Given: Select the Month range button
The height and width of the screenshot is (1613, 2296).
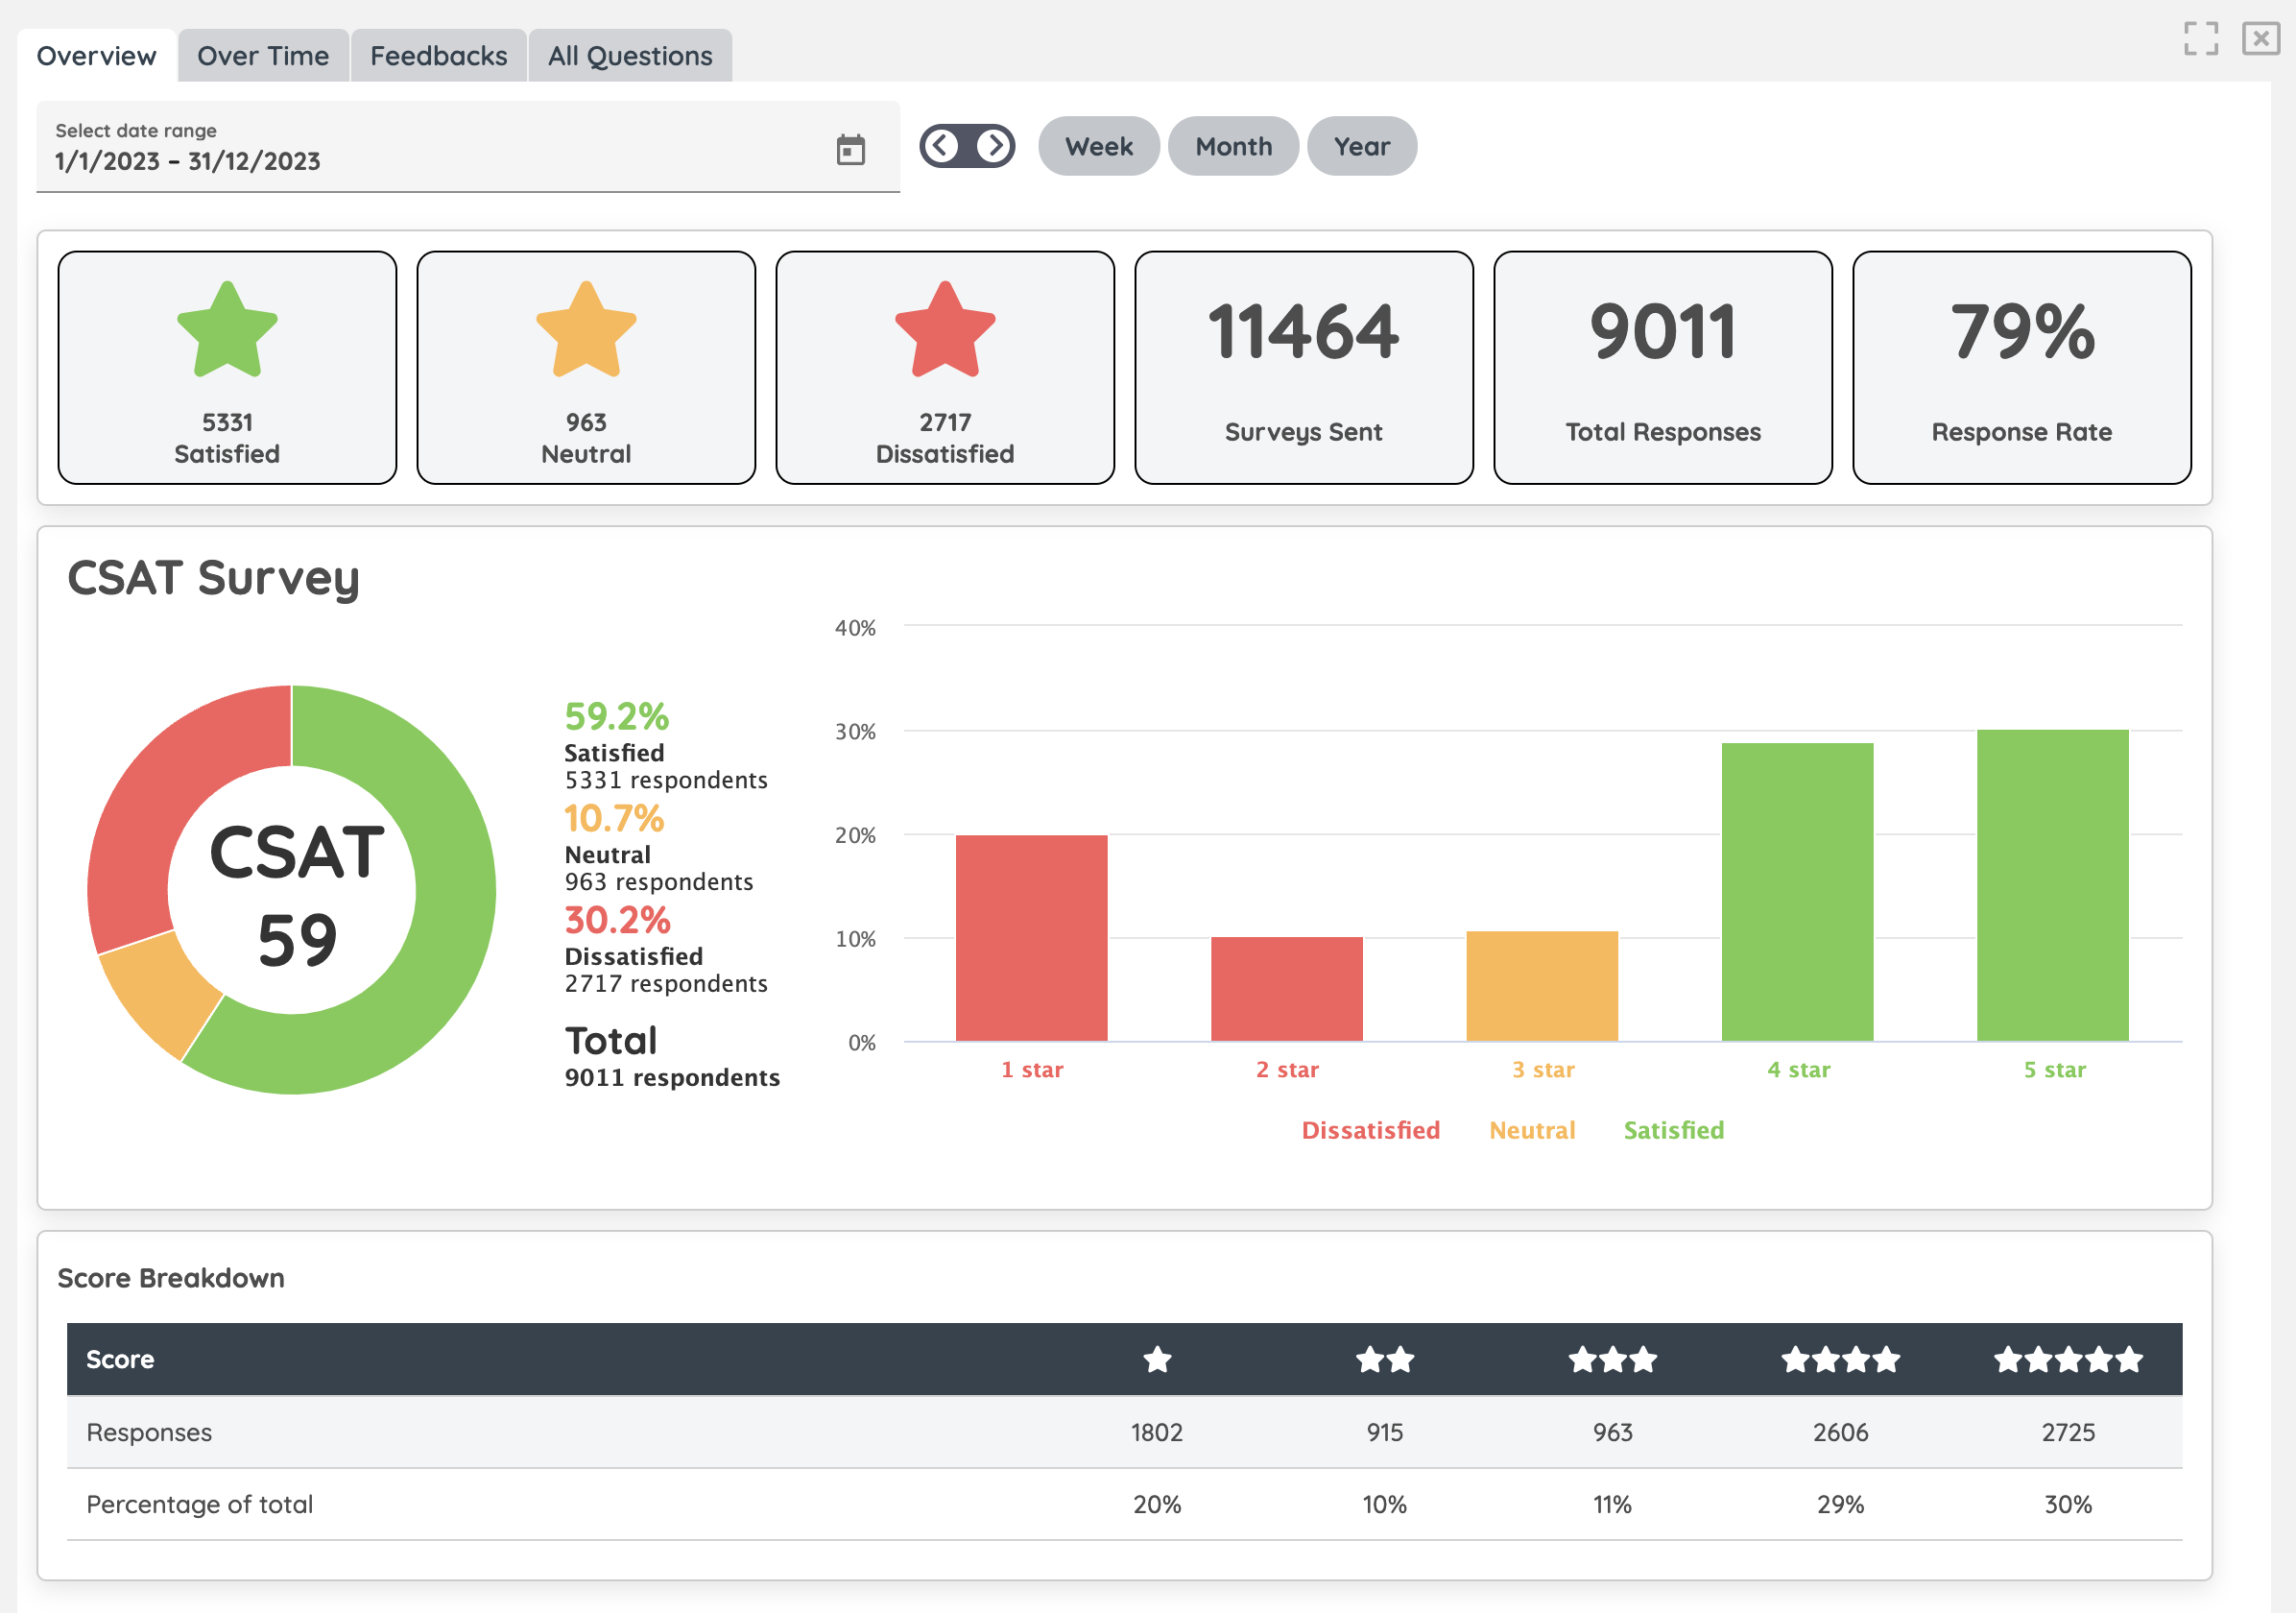Looking at the screenshot, I should [x=1233, y=146].
